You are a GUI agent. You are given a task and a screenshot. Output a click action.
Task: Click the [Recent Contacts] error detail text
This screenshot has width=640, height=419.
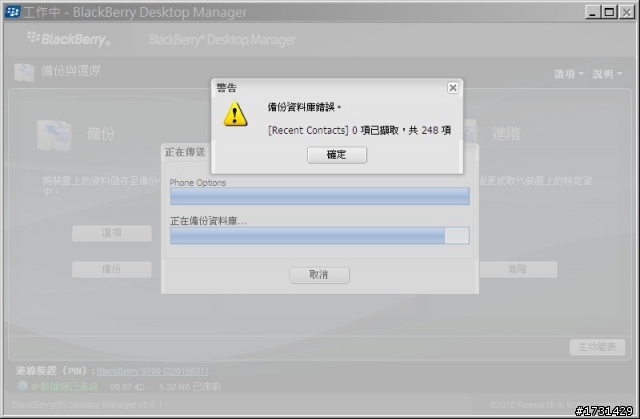[359, 131]
